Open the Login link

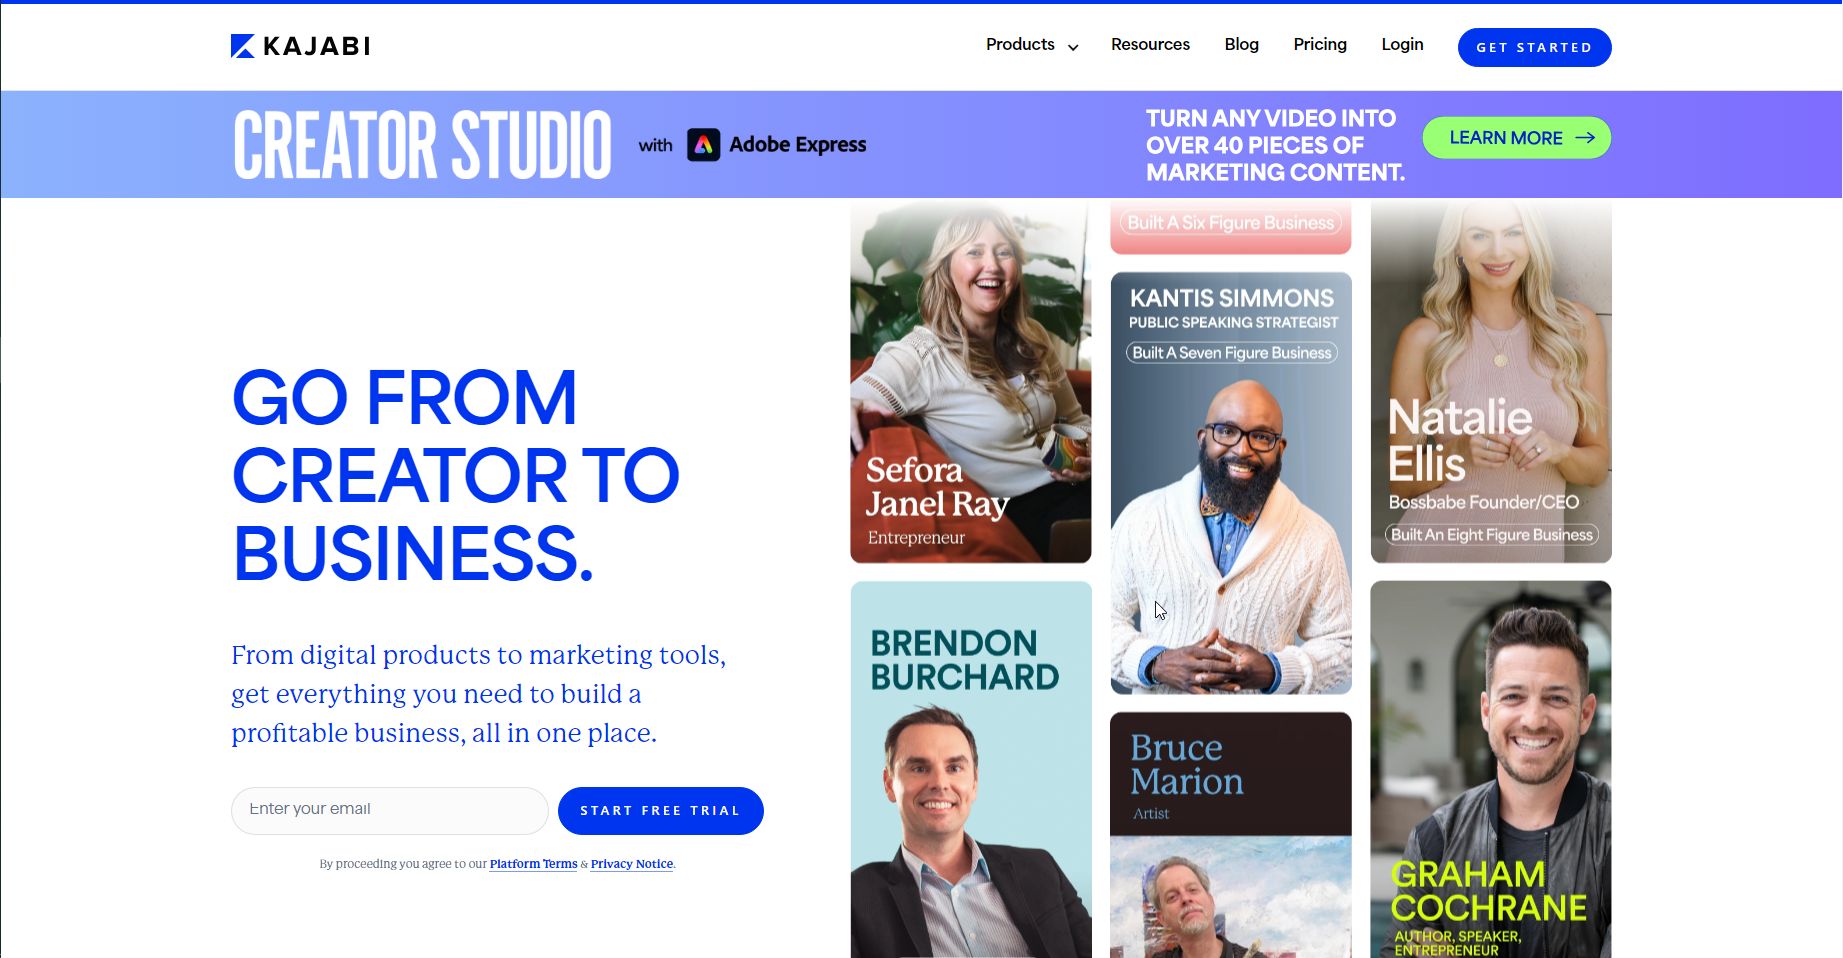tap(1402, 45)
